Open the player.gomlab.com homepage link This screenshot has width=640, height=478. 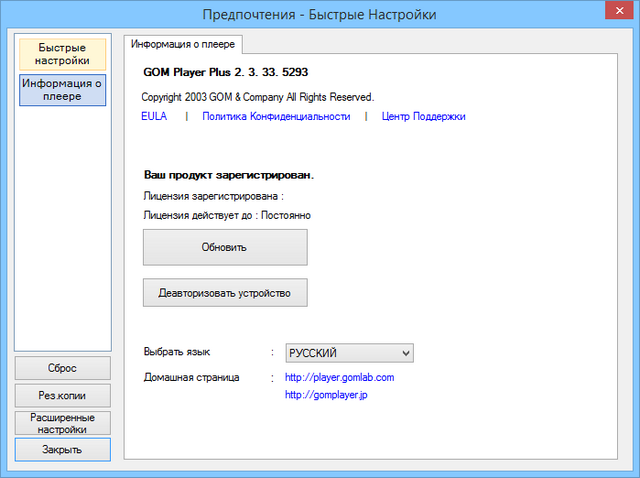[x=339, y=377]
